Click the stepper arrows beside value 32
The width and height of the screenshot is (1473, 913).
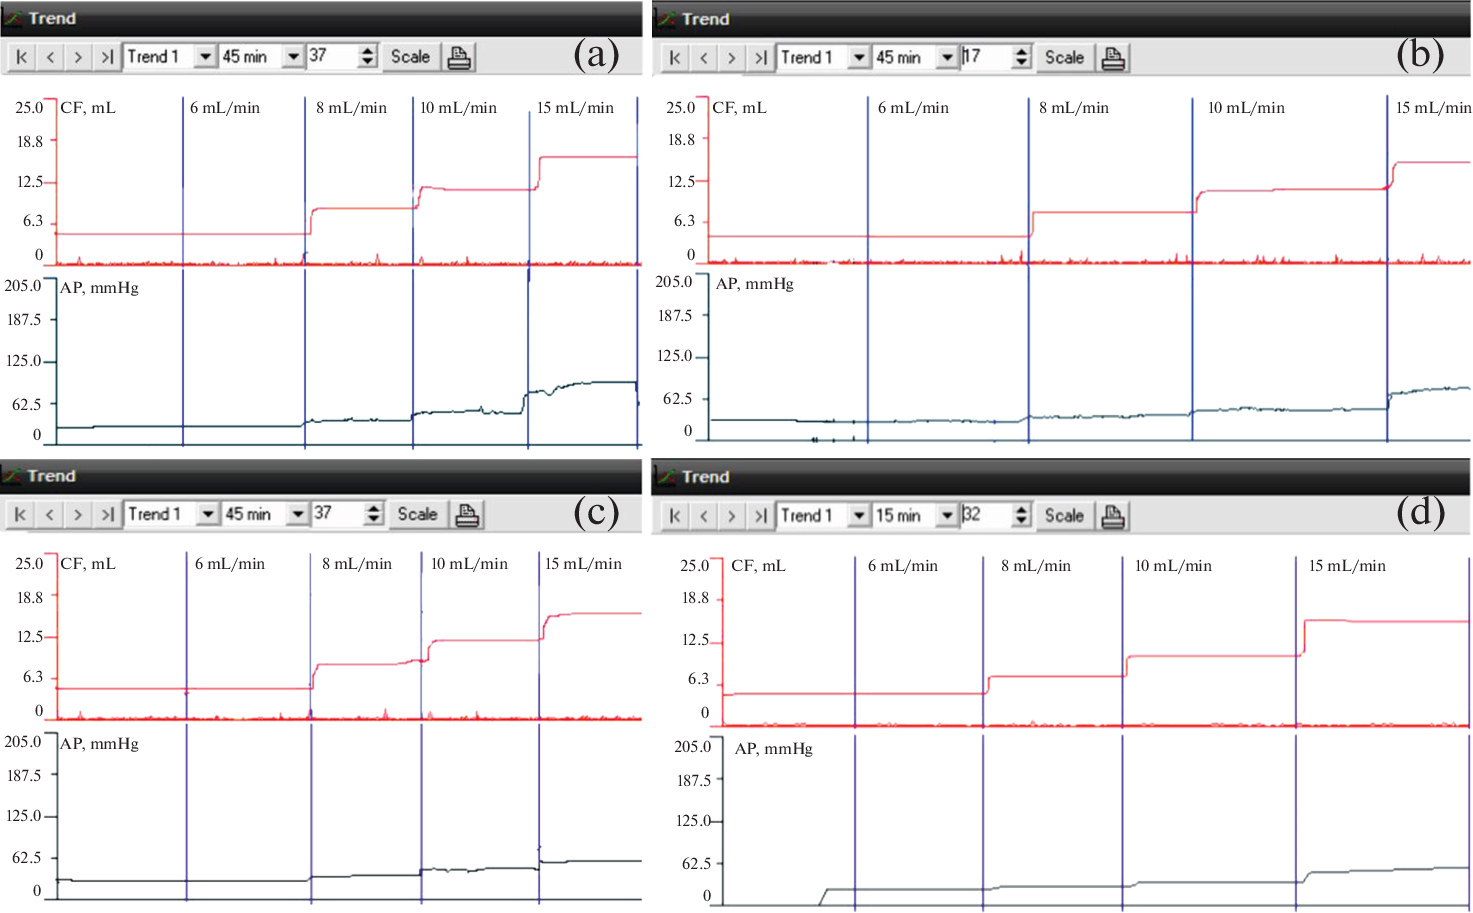coord(1021,516)
